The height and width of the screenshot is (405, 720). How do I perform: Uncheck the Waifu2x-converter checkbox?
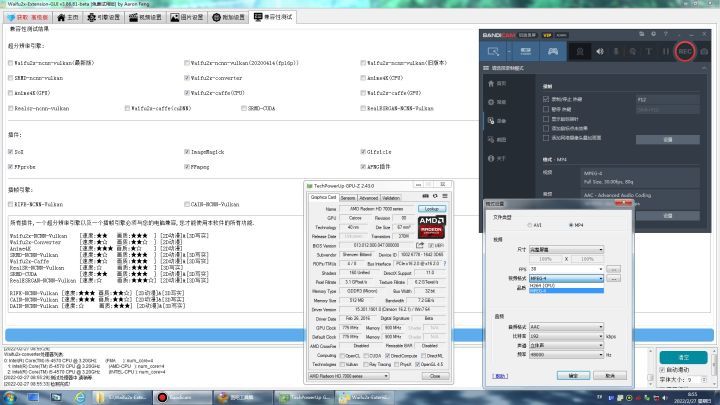[x=187, y=77]
